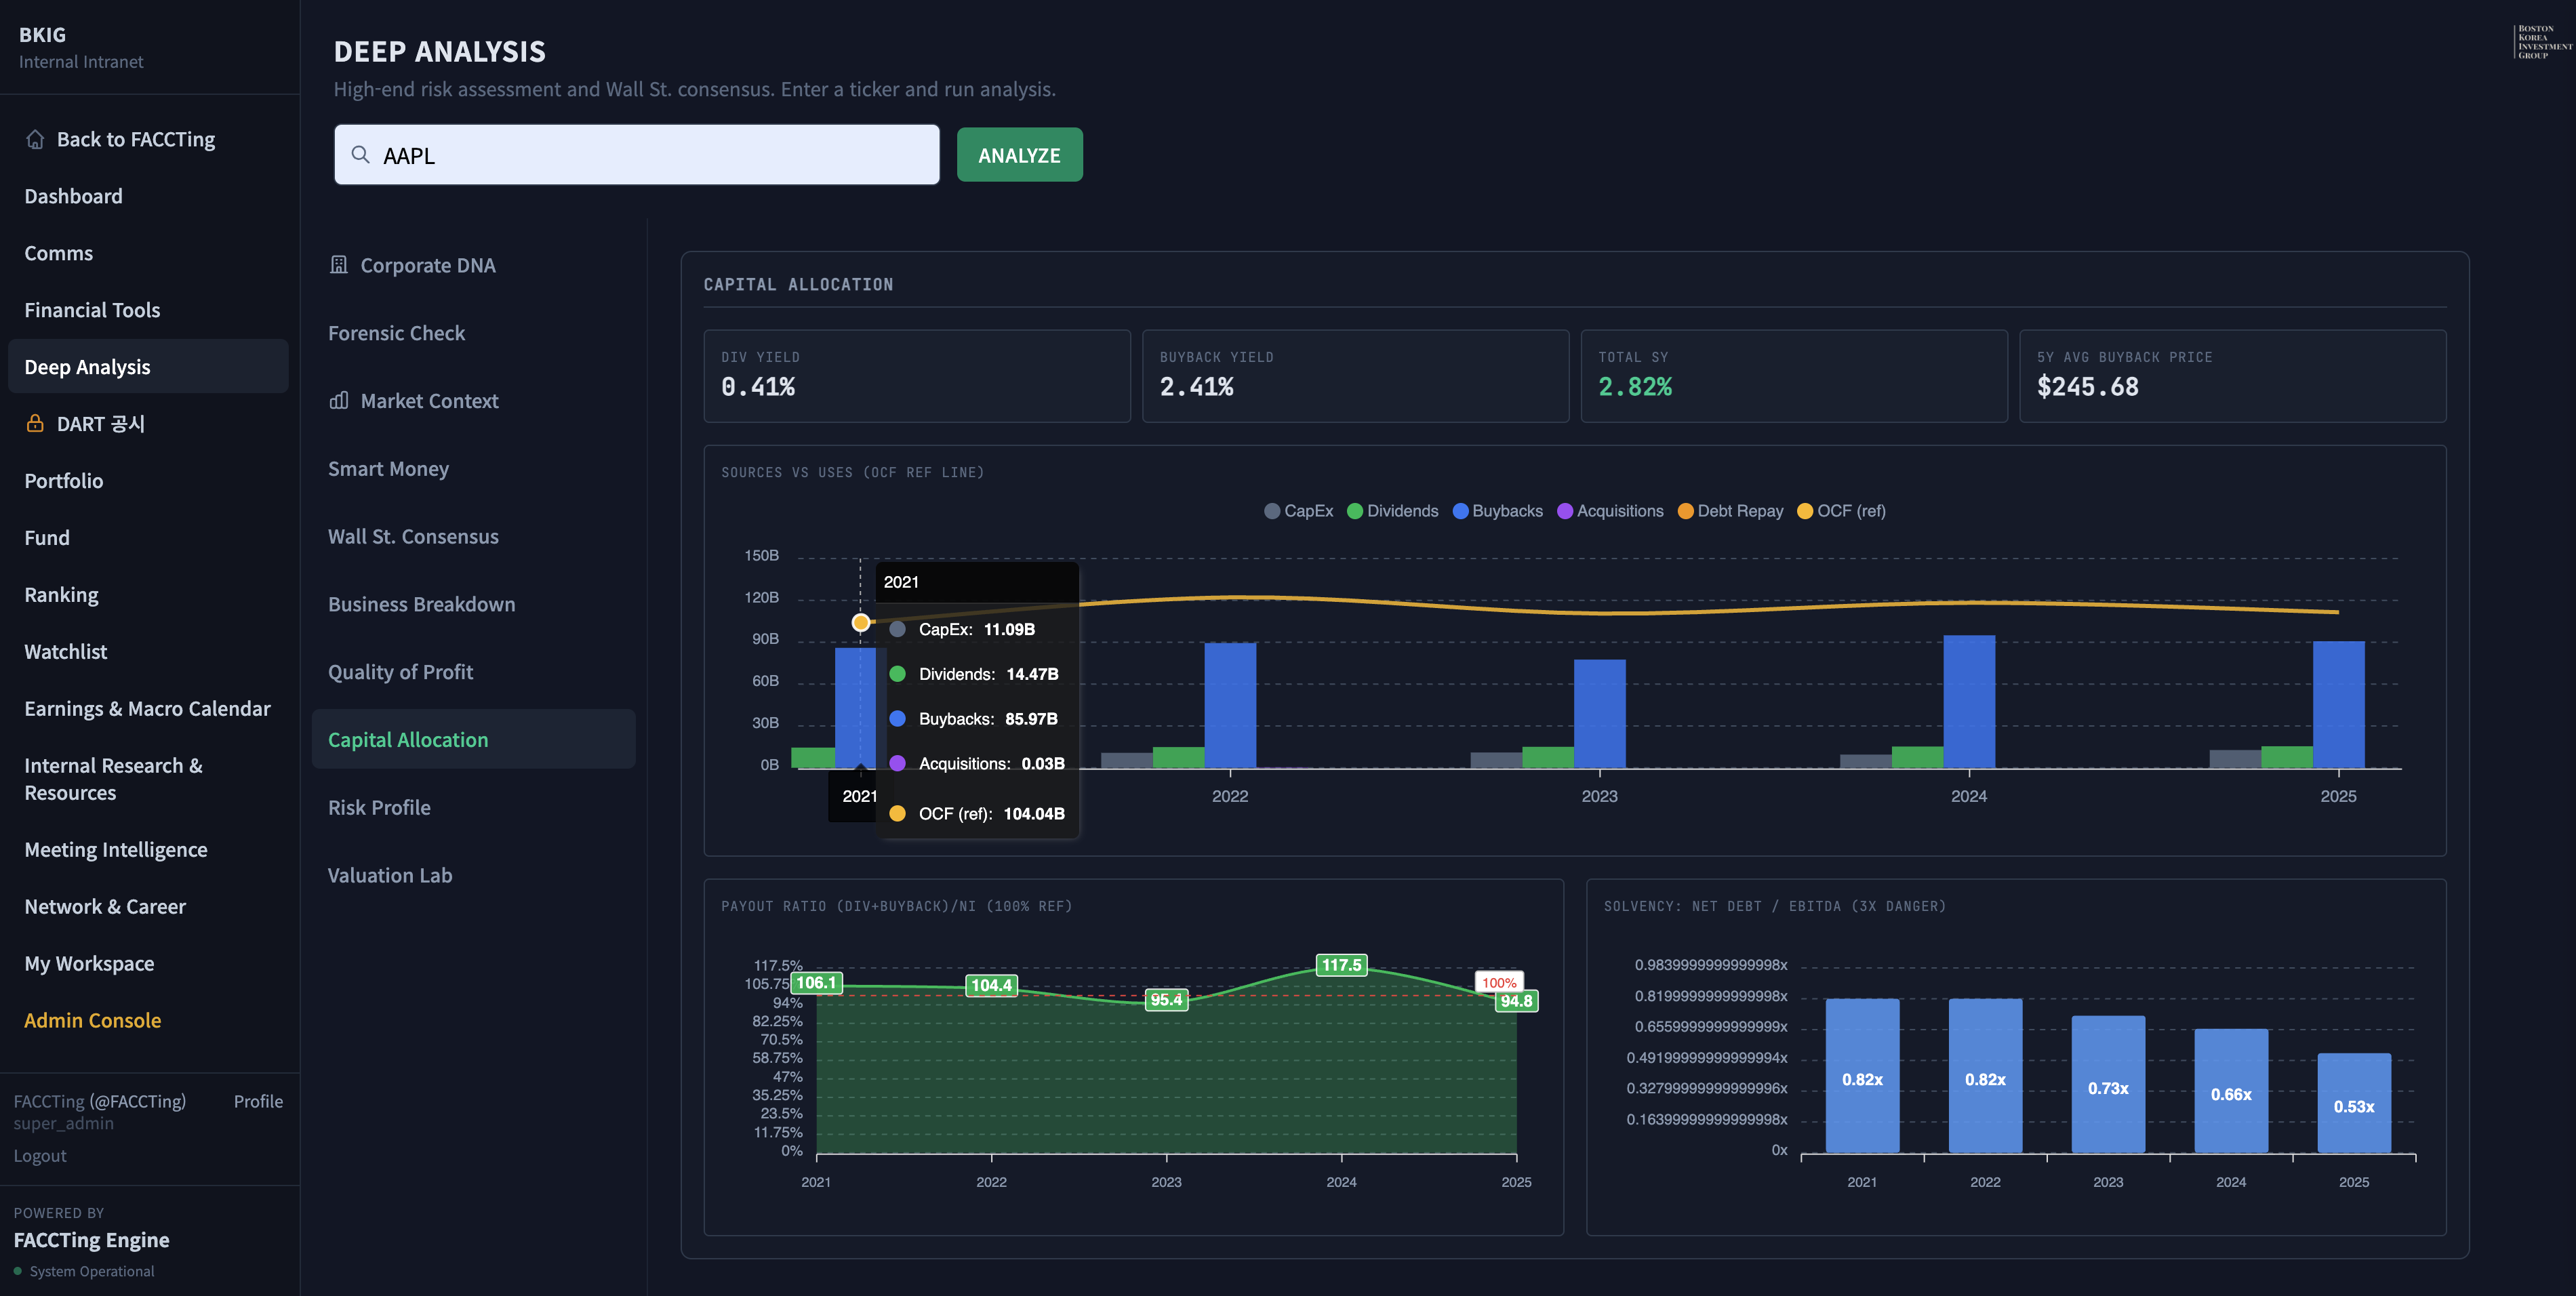This screenshot has height=1296, width=2576.
Task: Open the Risk Profile section
Action: pos(379,807)
